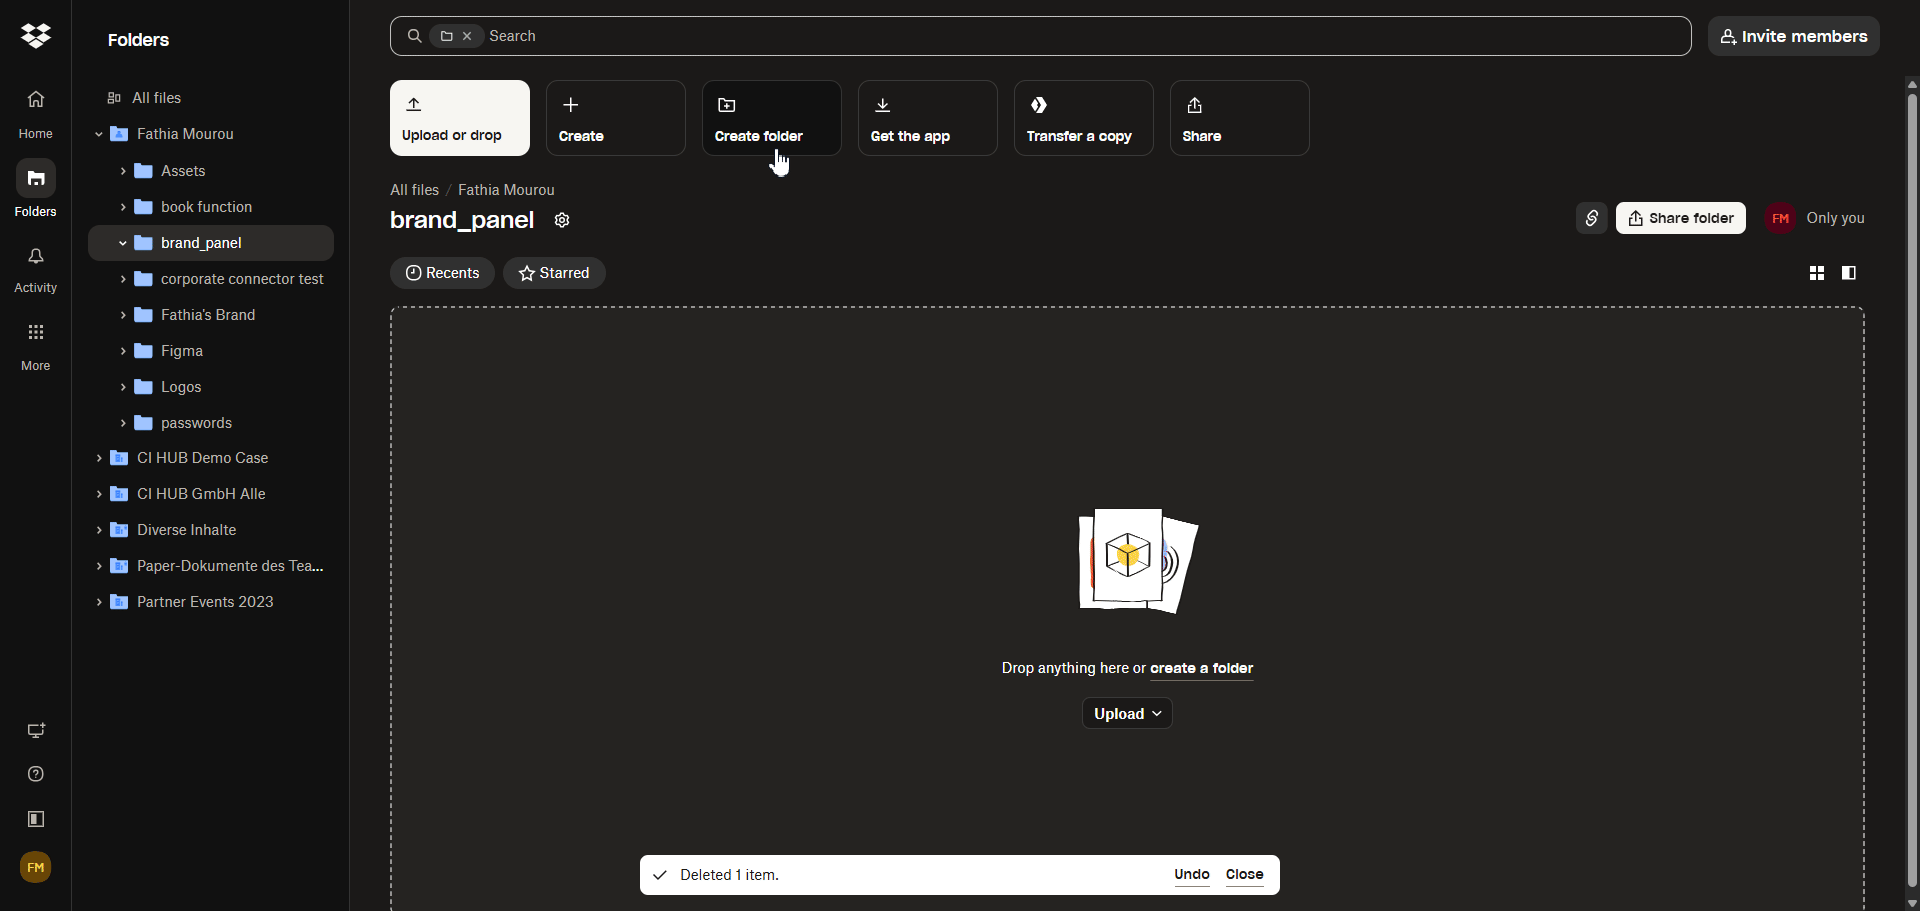
Task: Select the Recents filter tab
Action: pos(442,273)
